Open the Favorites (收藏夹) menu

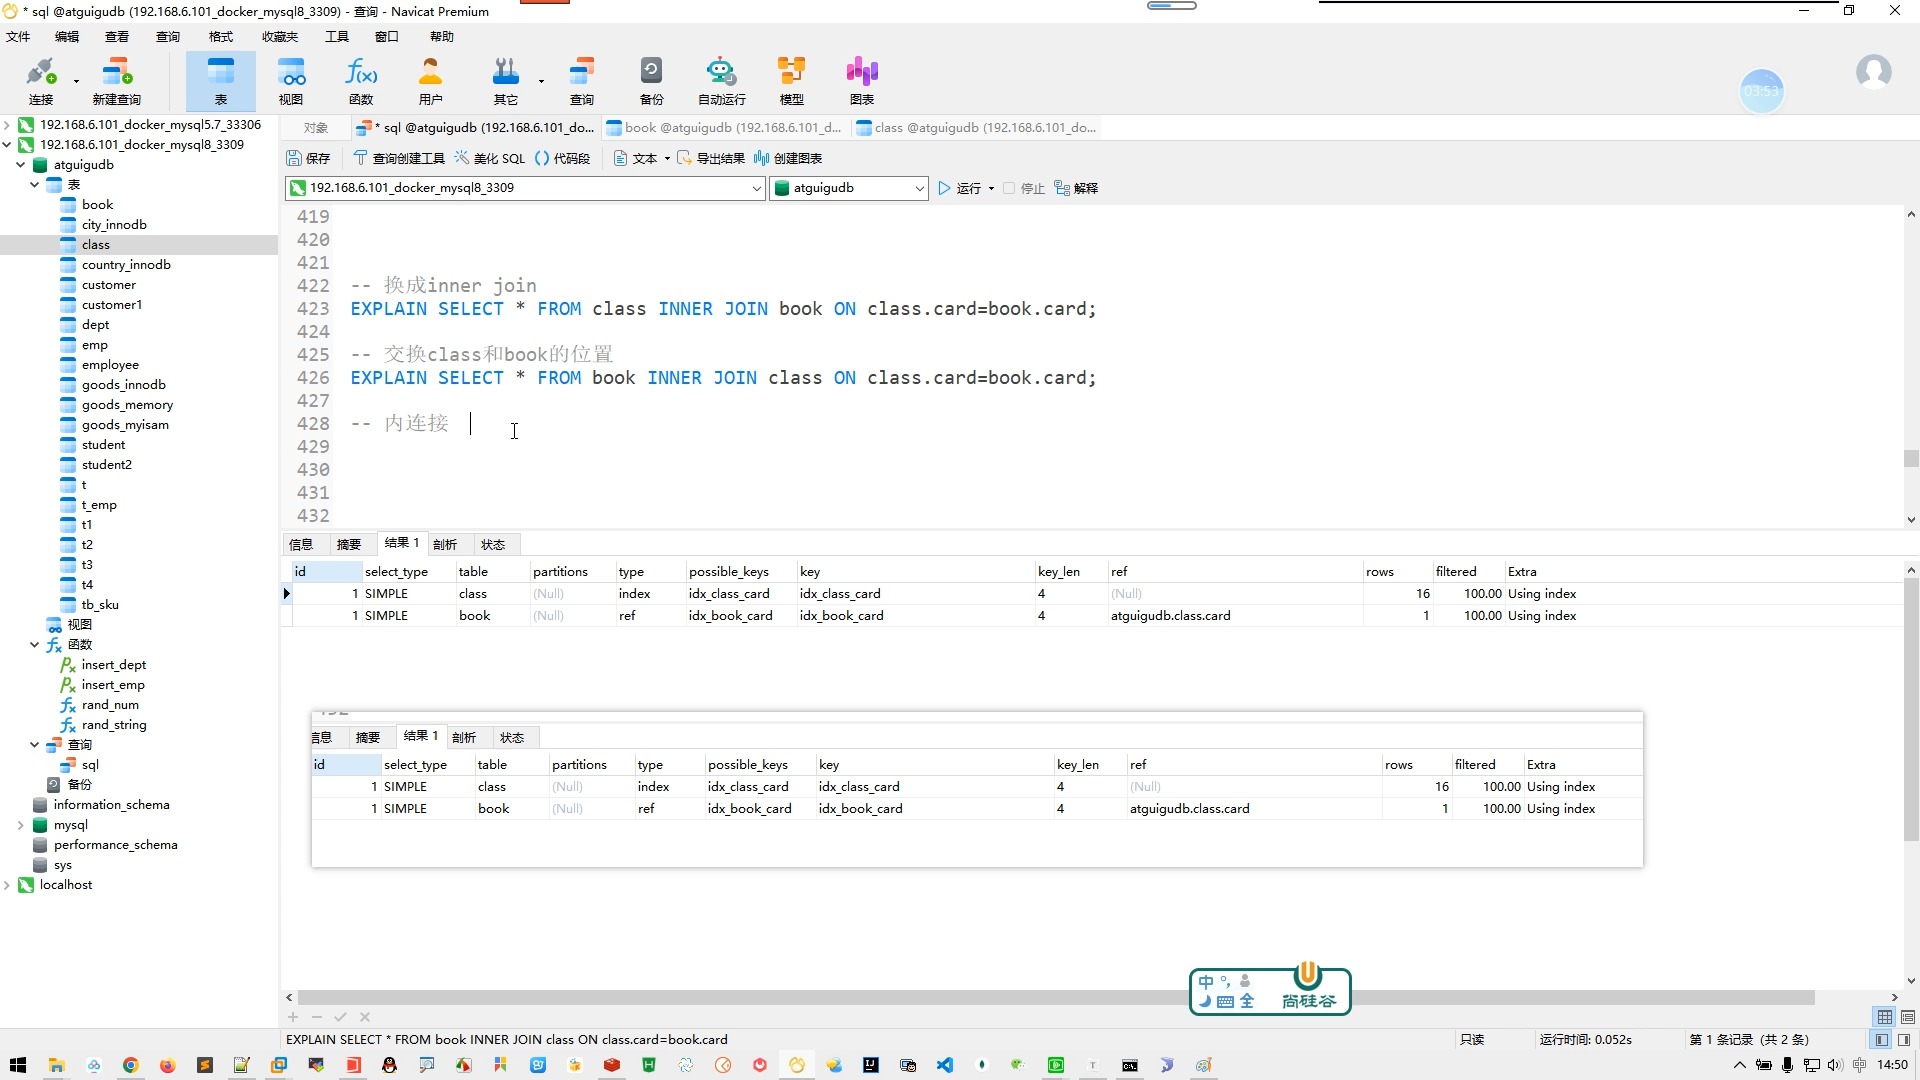coord(280,37)
